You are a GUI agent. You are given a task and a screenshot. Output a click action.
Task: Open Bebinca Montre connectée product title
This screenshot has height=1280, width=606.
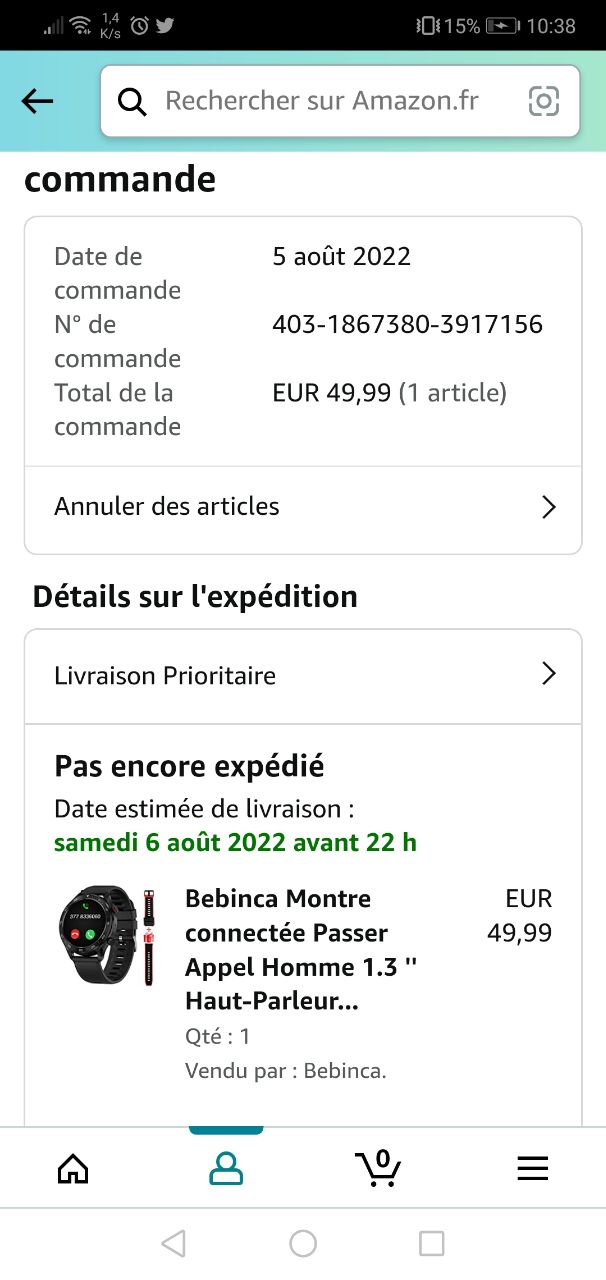[300, 949]
